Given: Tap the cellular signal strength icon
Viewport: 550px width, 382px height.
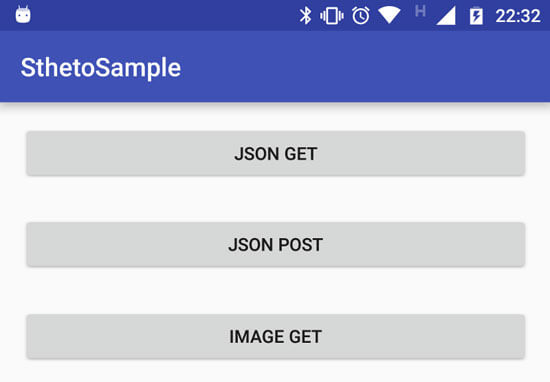Looking at the screenshot, I should tap(446, 16).
